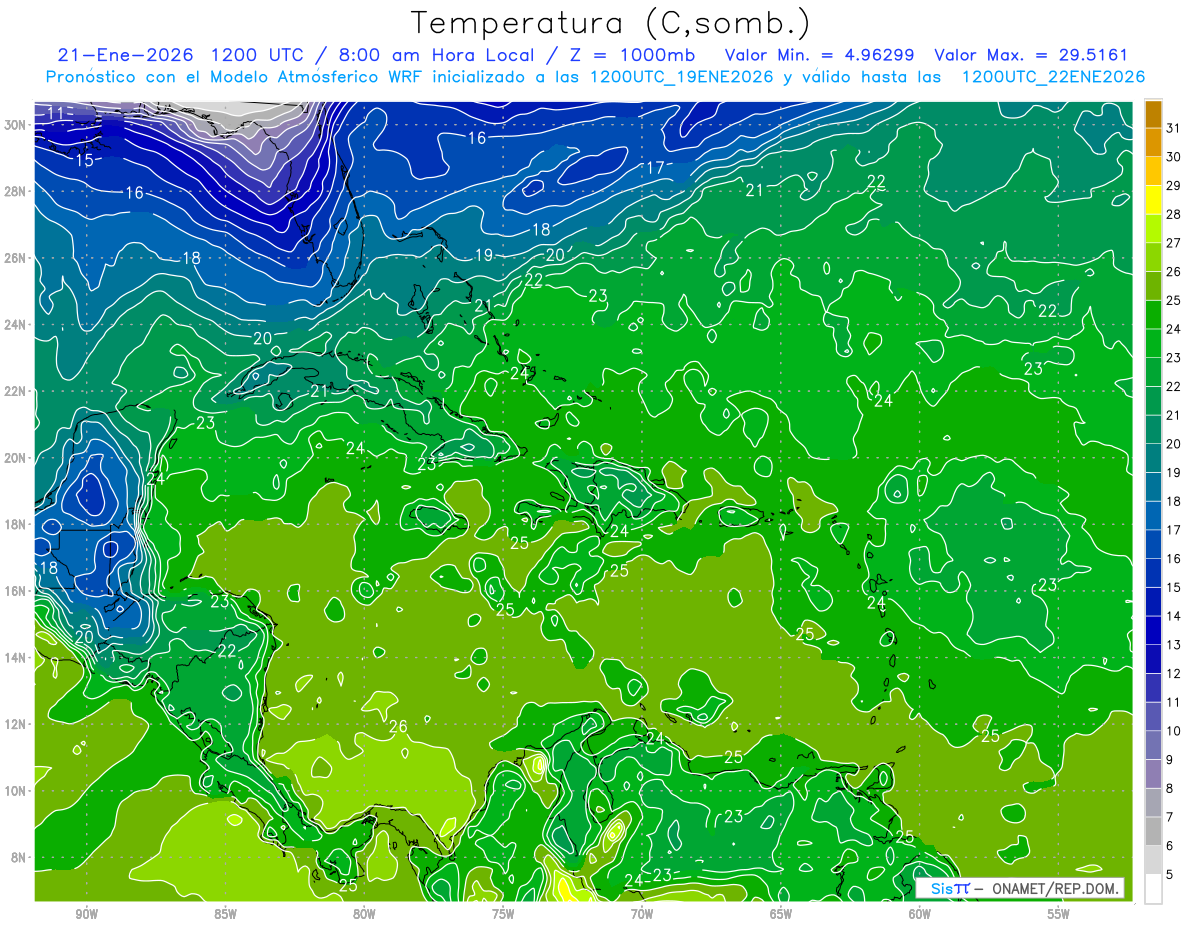Click the "1200UTC_19ENE2026" initialization time

(x=682, y=77)
